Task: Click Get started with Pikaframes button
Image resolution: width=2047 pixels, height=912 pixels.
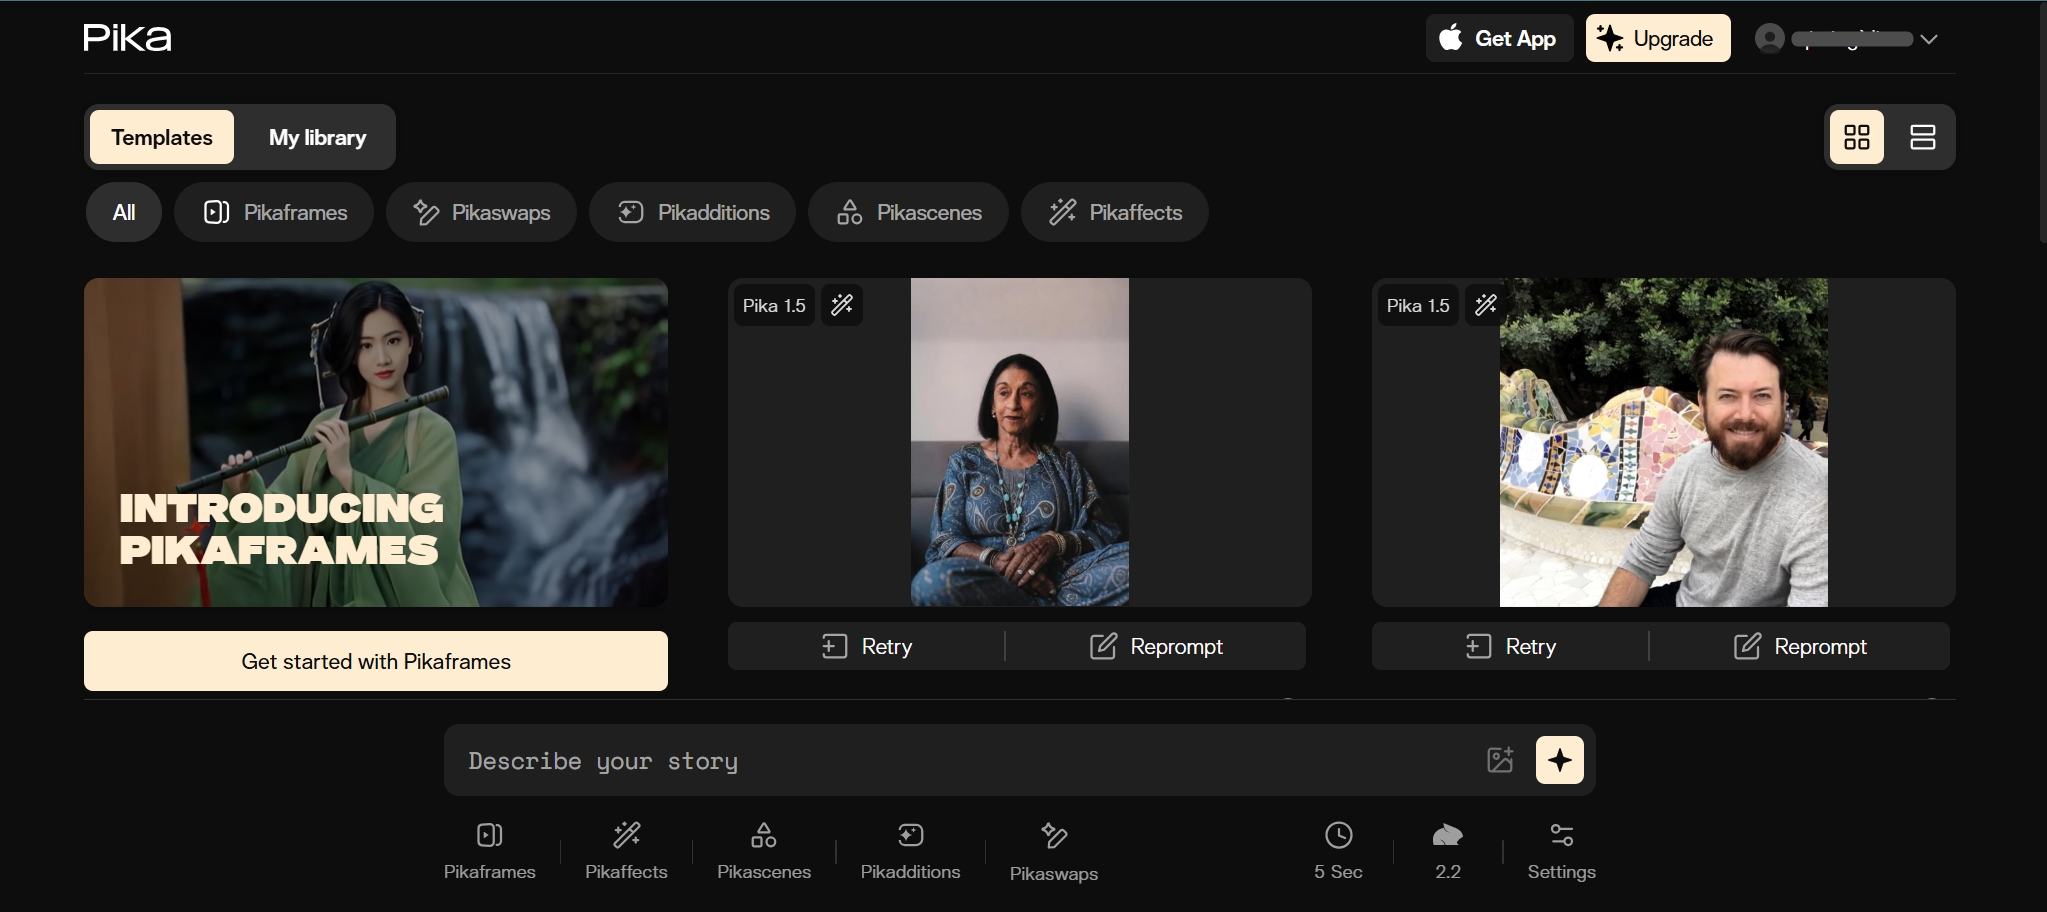Action: pos(376,661)
